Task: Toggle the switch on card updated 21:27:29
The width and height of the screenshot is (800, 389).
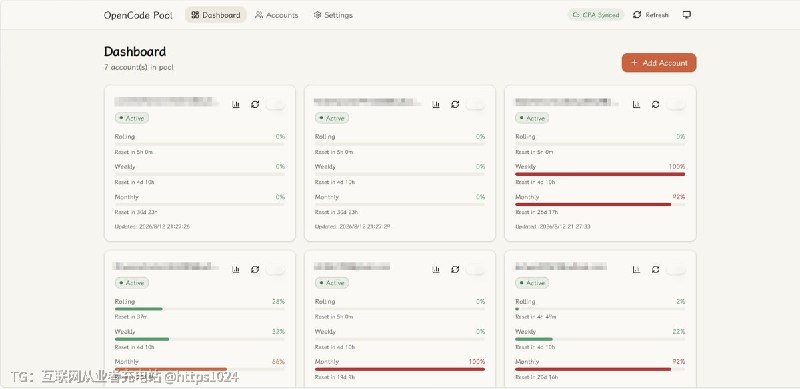Action: 476,104
